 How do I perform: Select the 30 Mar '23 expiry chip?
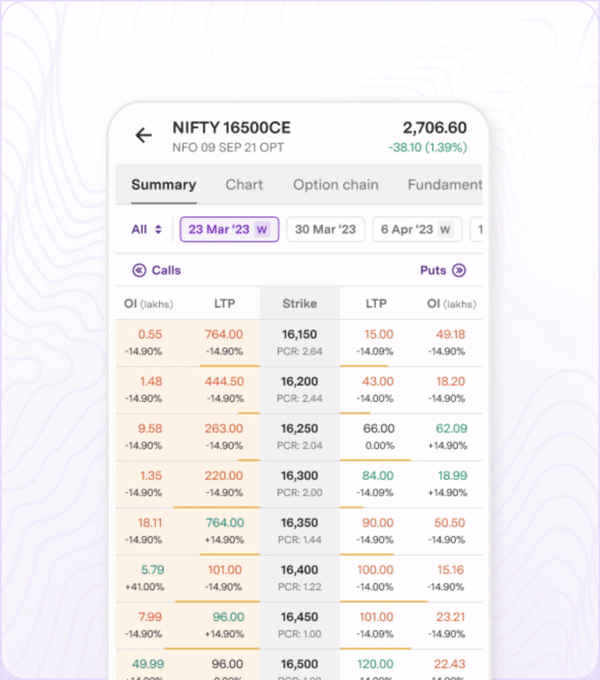pyautogui.click(x=325, y=229)
